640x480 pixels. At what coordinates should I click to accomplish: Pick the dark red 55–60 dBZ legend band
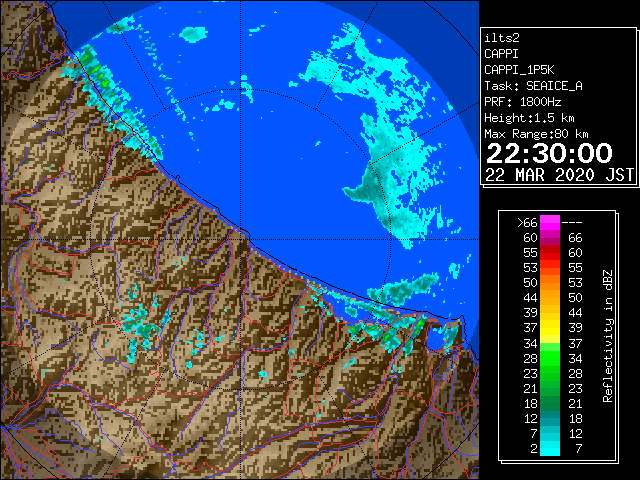point(550,252)
